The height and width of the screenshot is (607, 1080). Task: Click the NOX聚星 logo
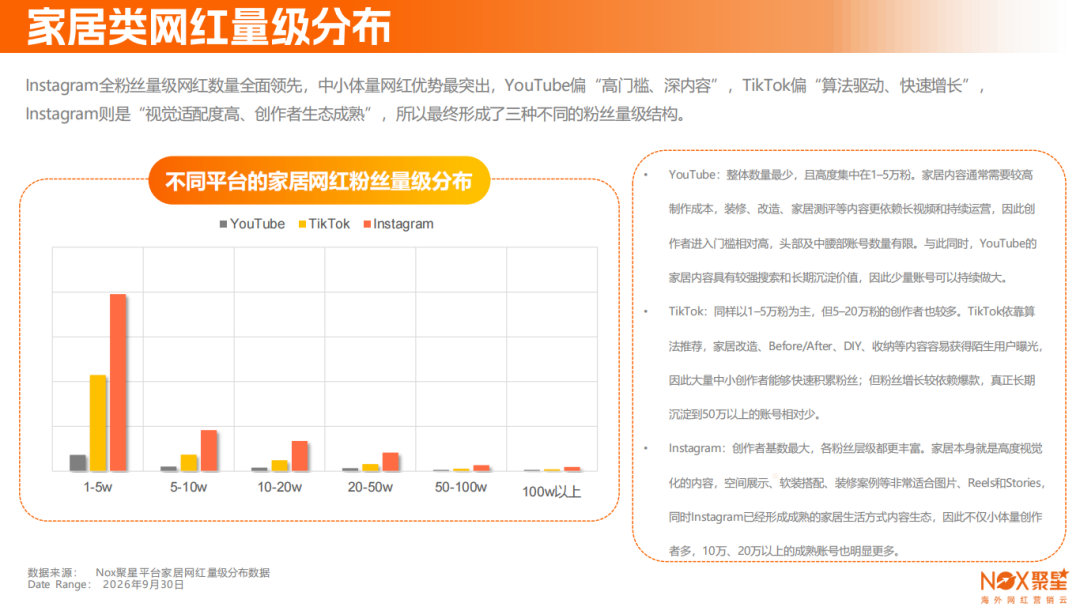[1025, 586]
